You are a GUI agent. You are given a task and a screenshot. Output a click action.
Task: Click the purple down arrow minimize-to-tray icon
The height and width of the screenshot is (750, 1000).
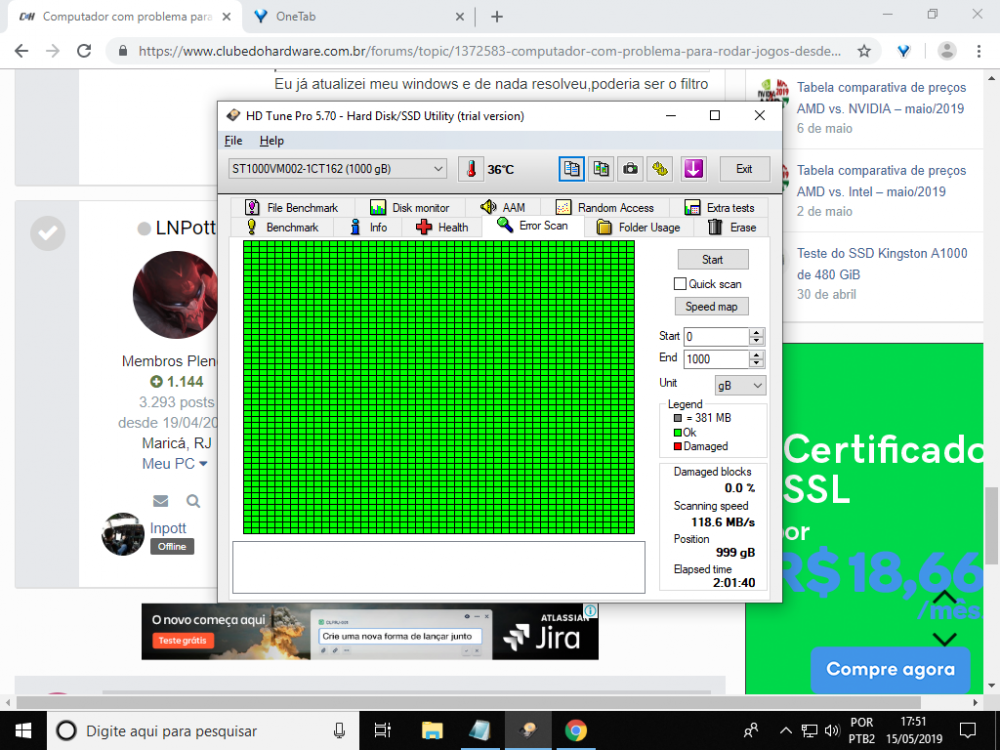[693, 169]
